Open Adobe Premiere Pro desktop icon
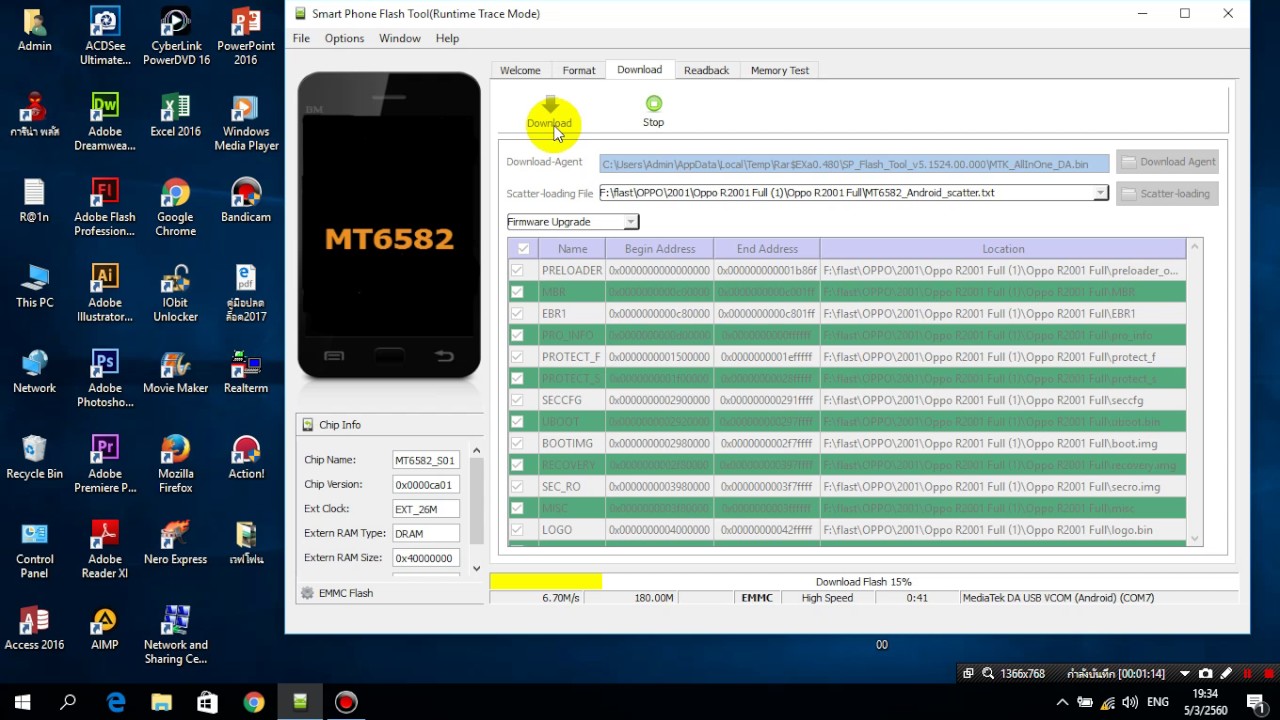 [105, 464]
